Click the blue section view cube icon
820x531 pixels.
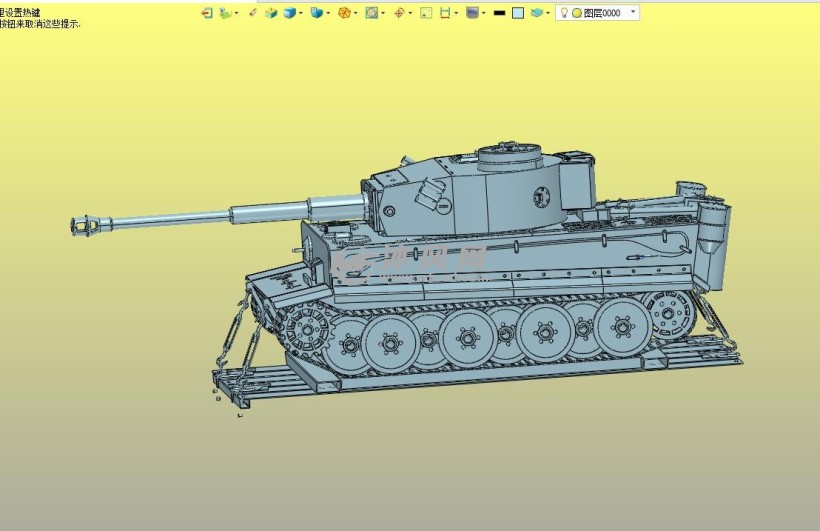(x=316, y=13)
